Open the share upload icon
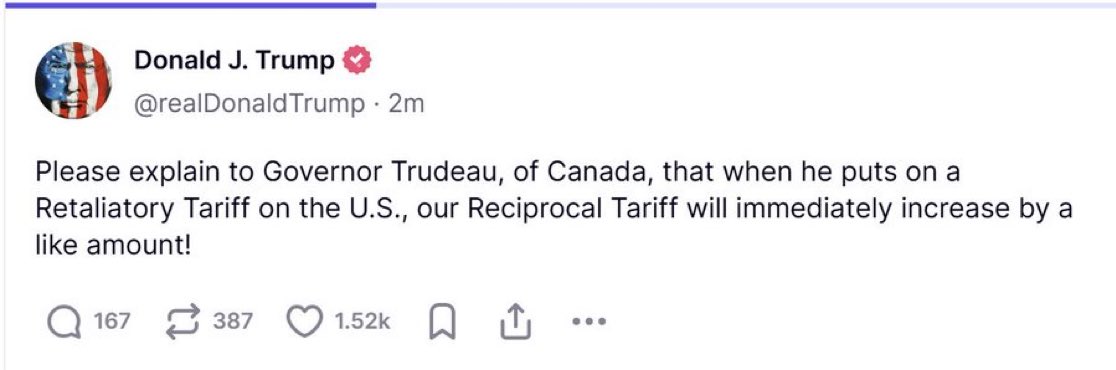 click(515, 322)
